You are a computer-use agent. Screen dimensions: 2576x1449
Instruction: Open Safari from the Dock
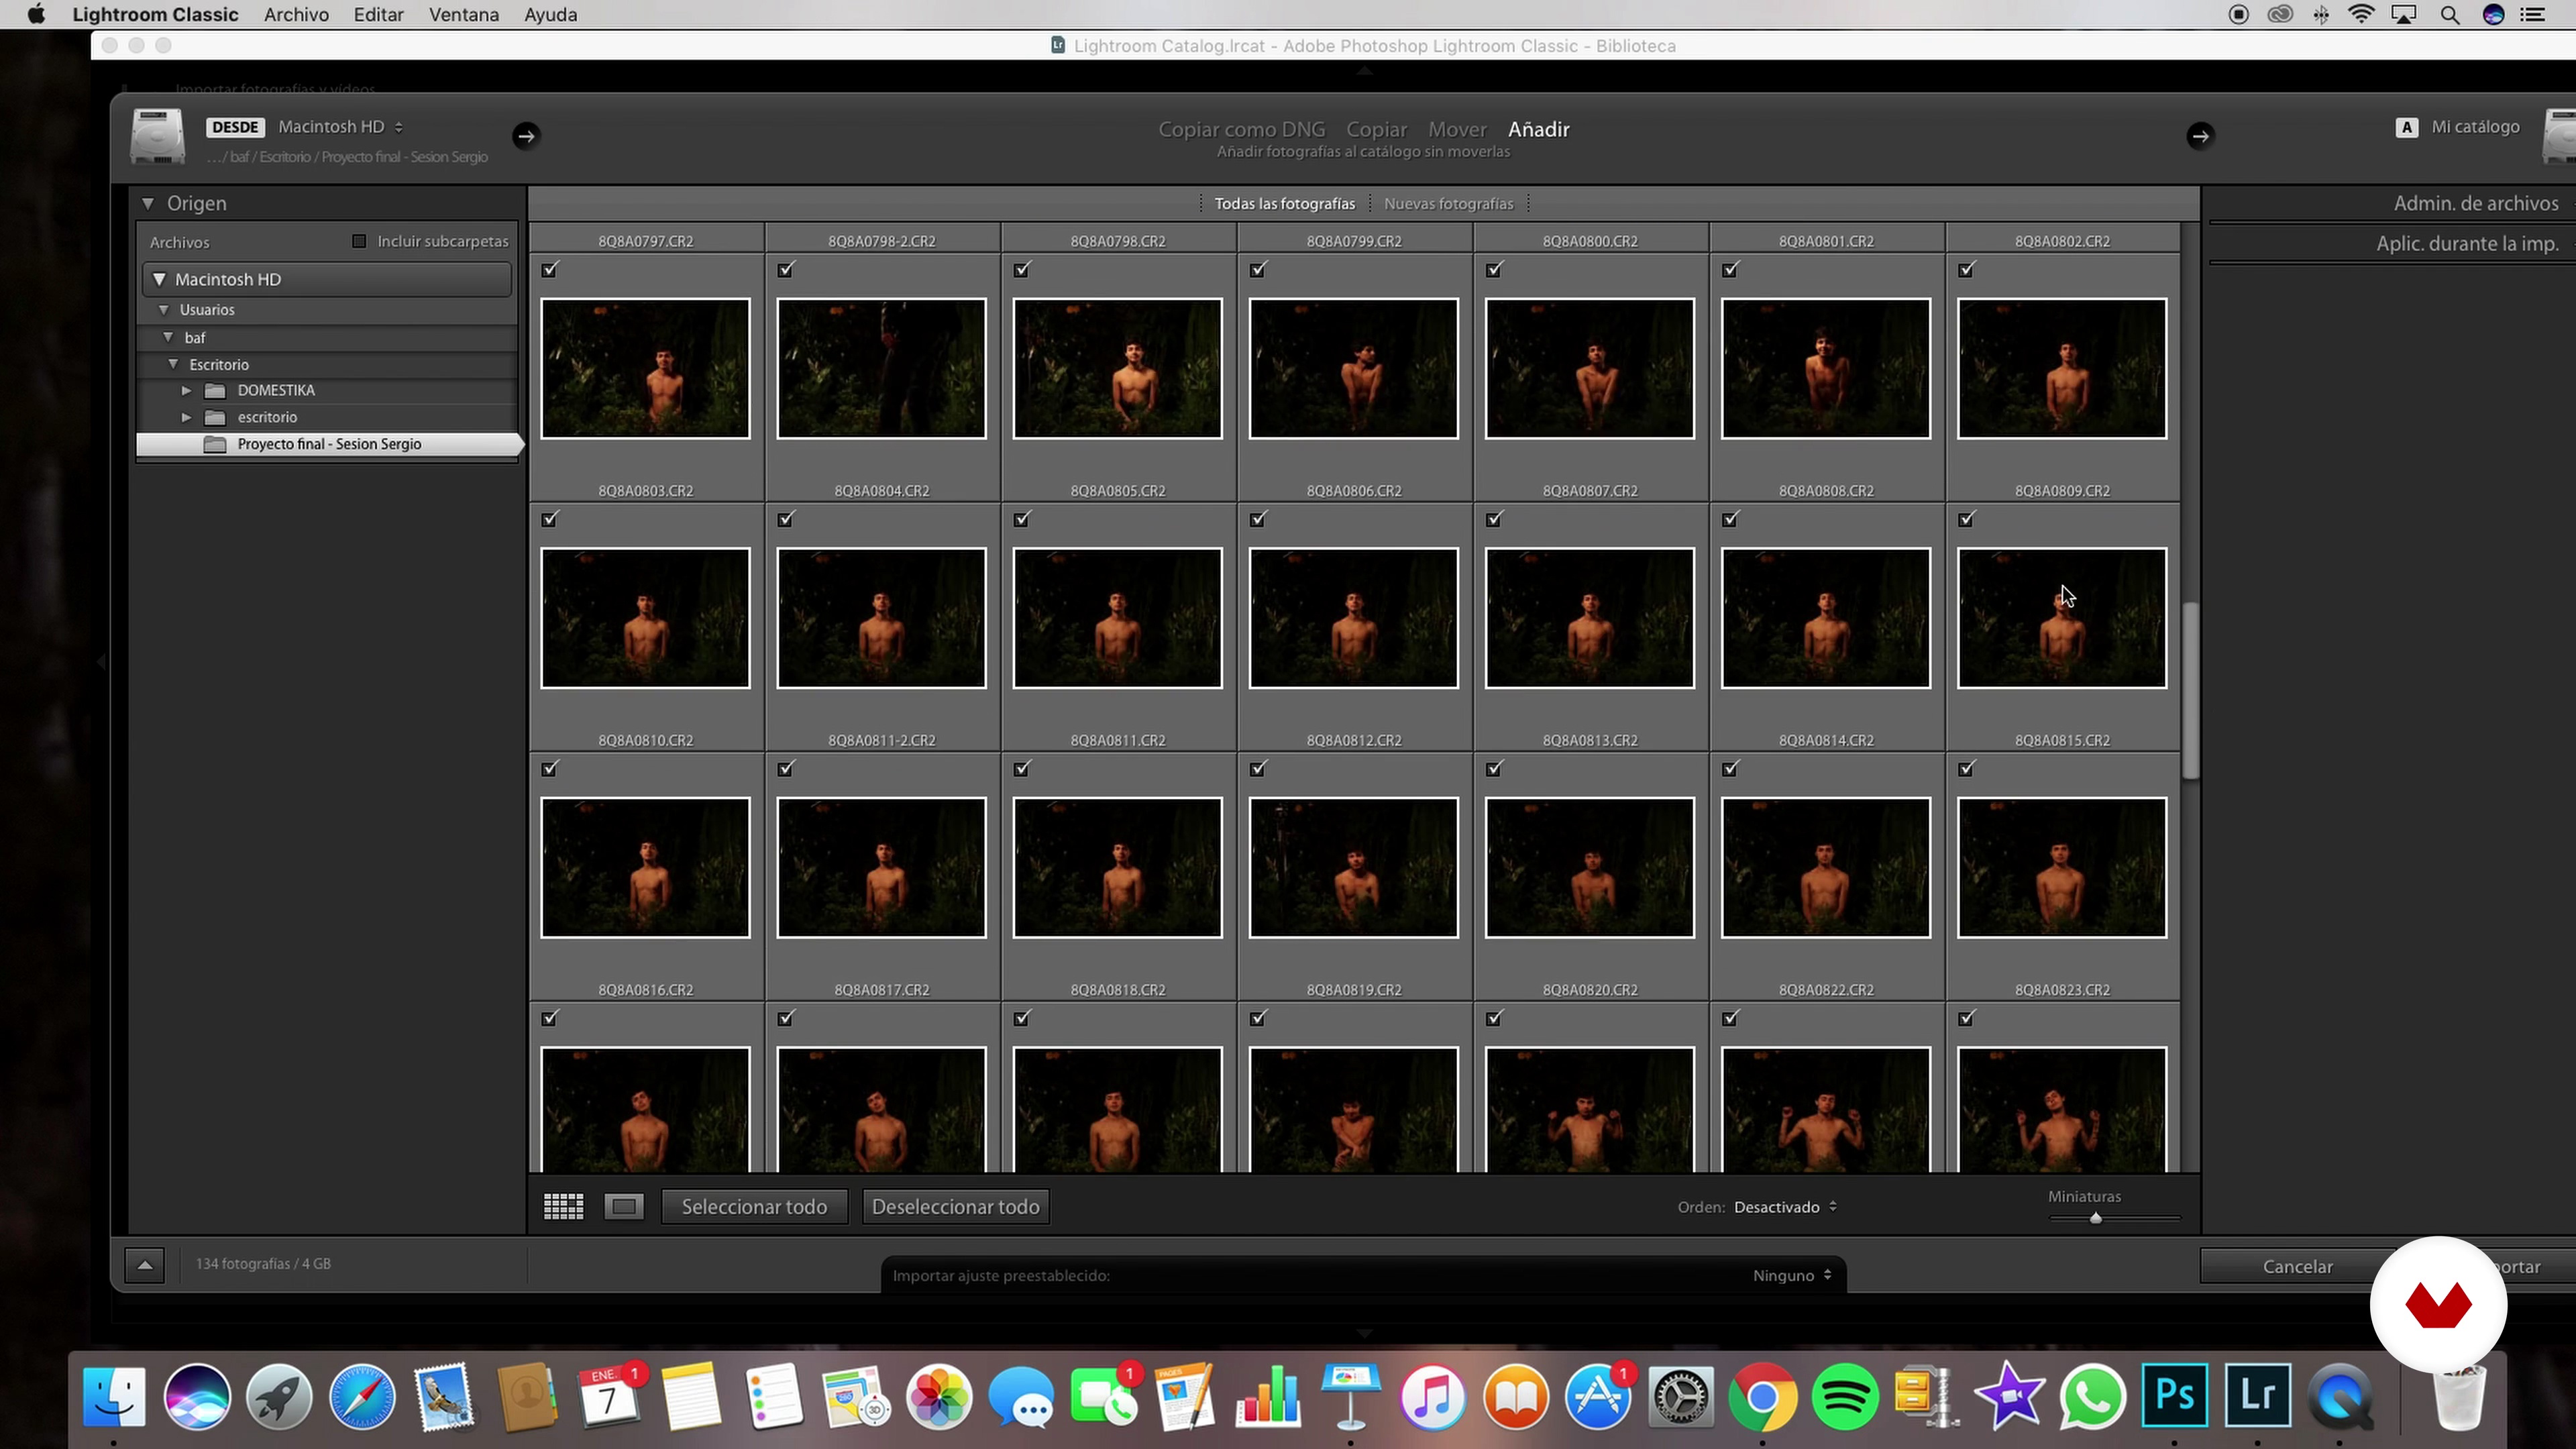(362, 1397)
